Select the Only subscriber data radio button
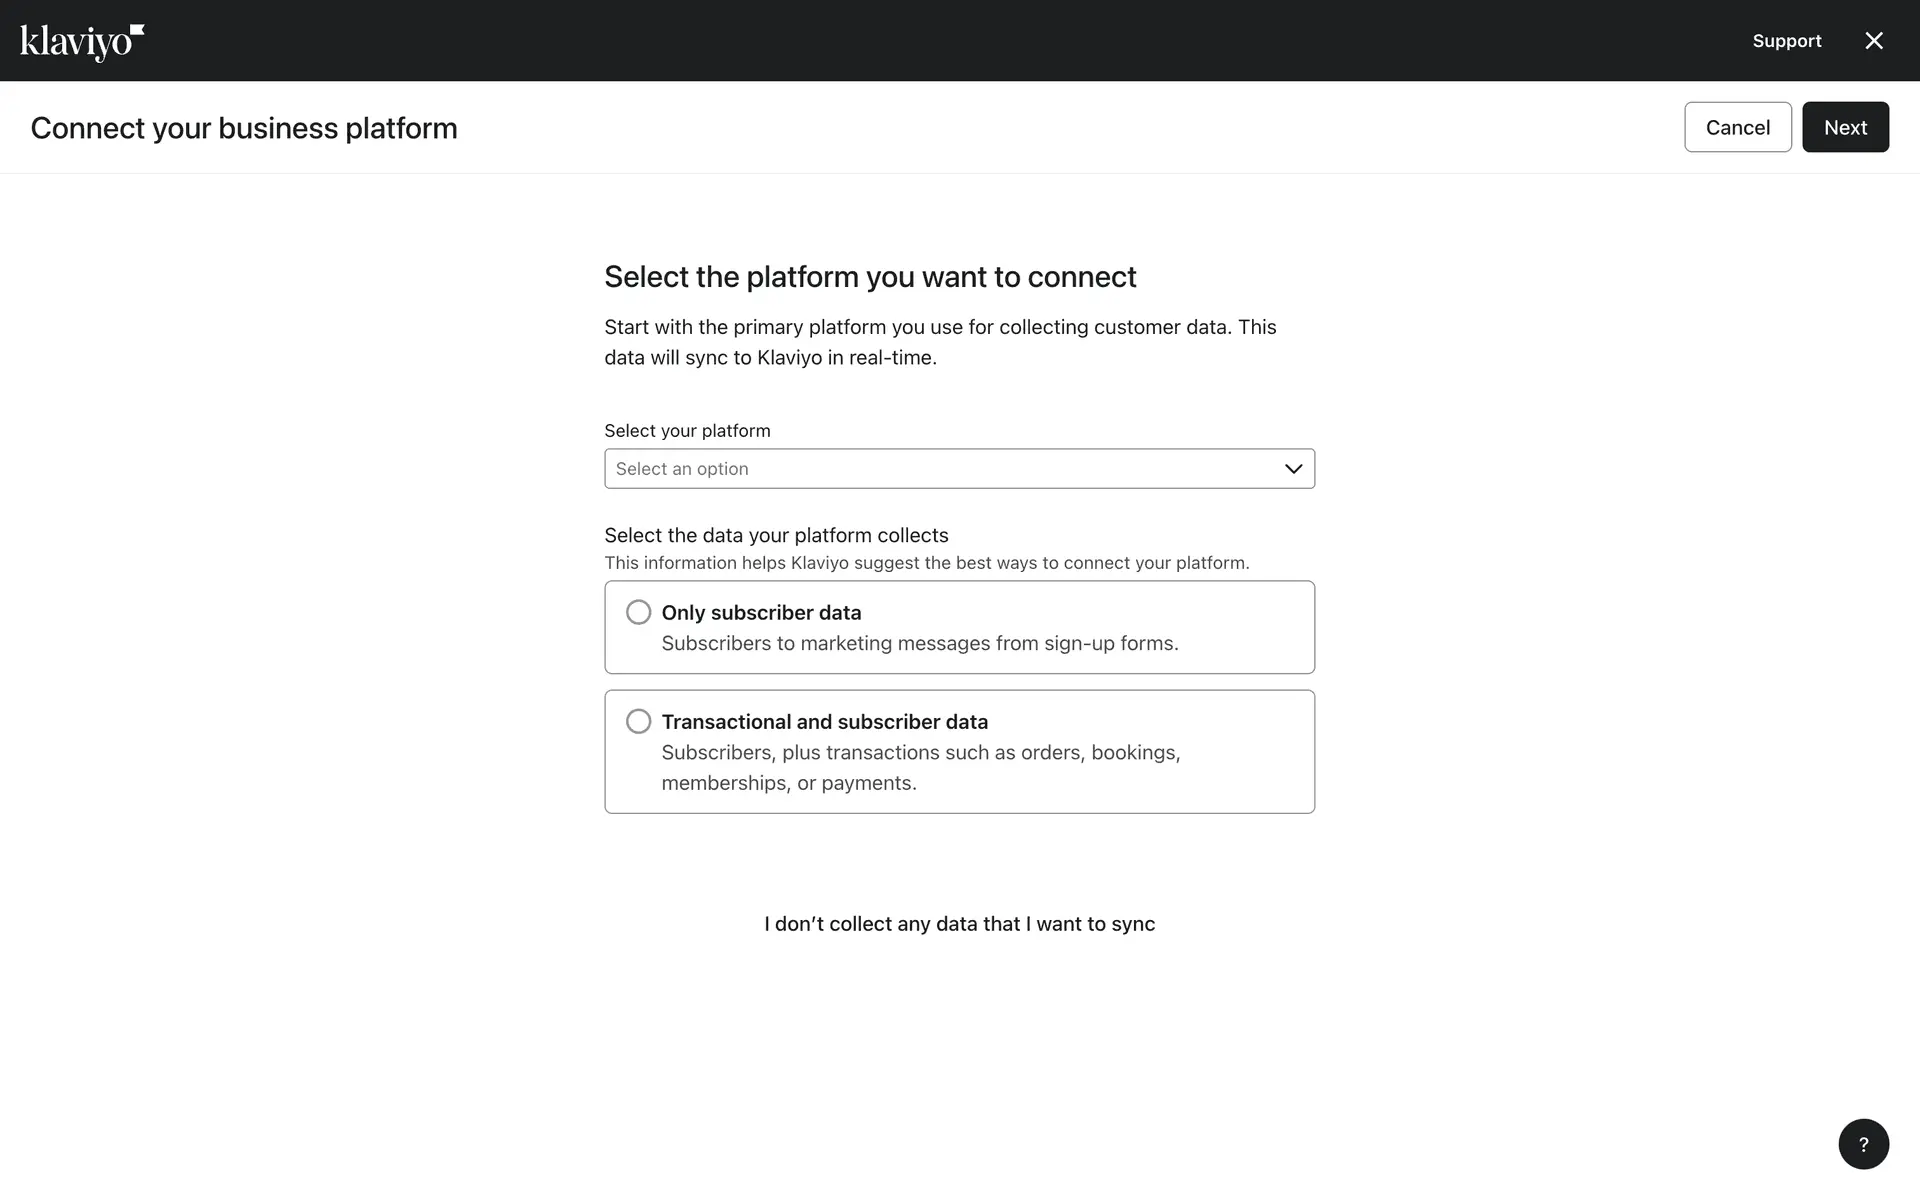Screen dimensions: 1920x1200 tap(638, 612)
